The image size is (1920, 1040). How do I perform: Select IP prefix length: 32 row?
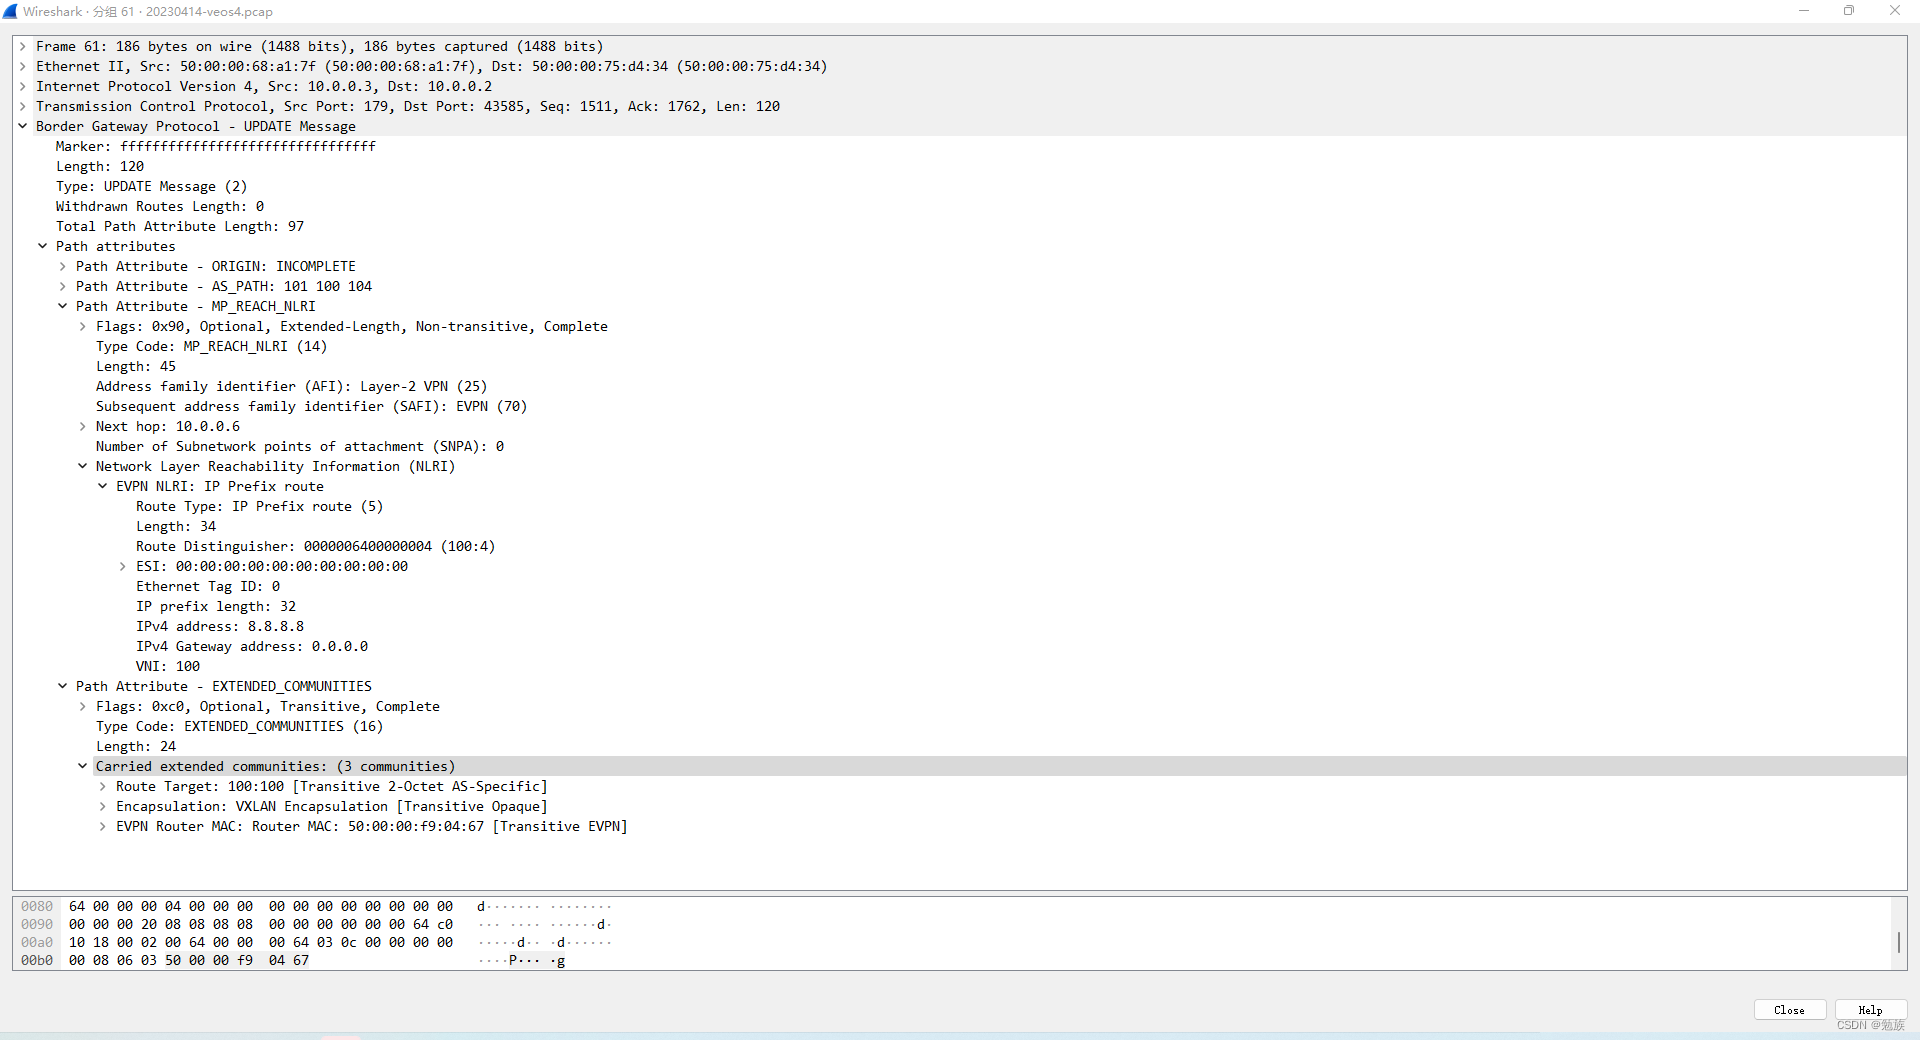point(960,606)
